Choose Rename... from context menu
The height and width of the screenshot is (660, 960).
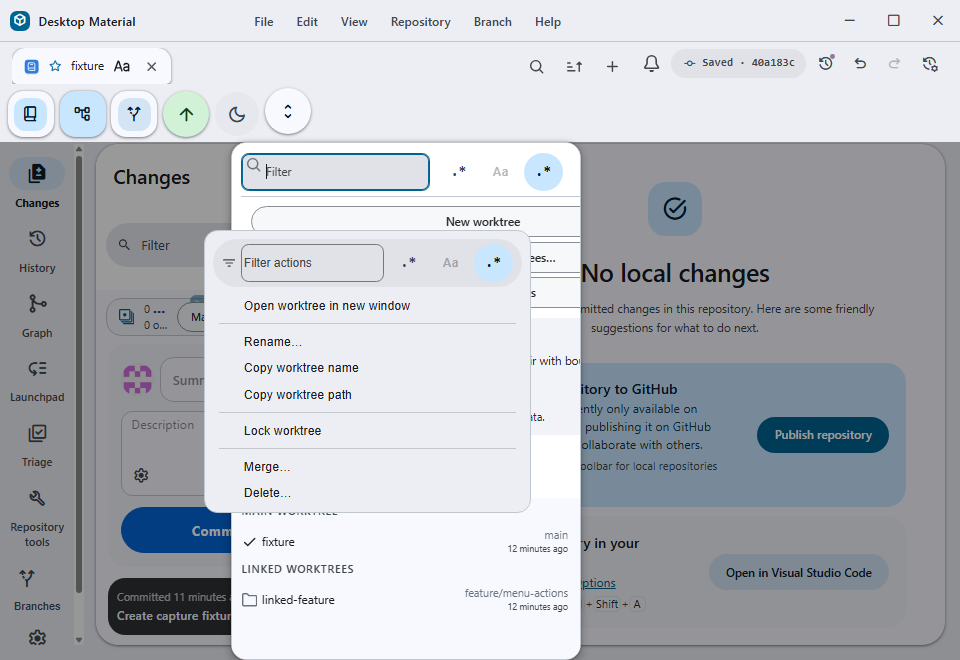pyautogui.click(x=367, y=342)
